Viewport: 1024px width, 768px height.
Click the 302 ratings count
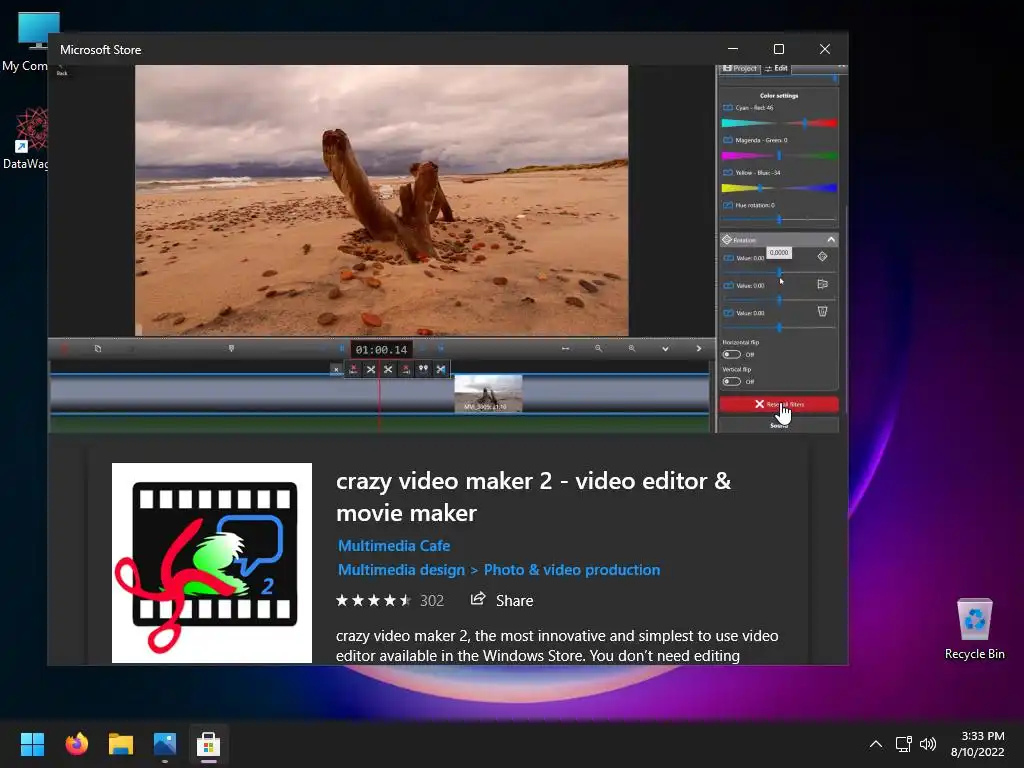(432, 601)
